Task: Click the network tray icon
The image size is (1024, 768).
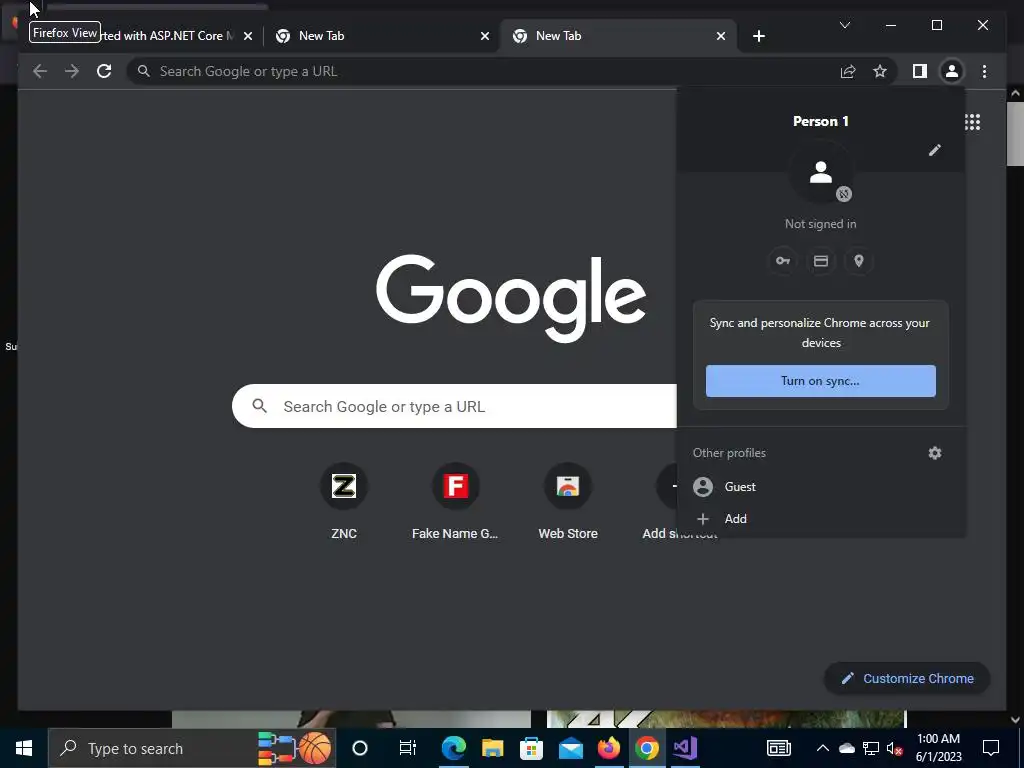Action: (x=871, y=748)
